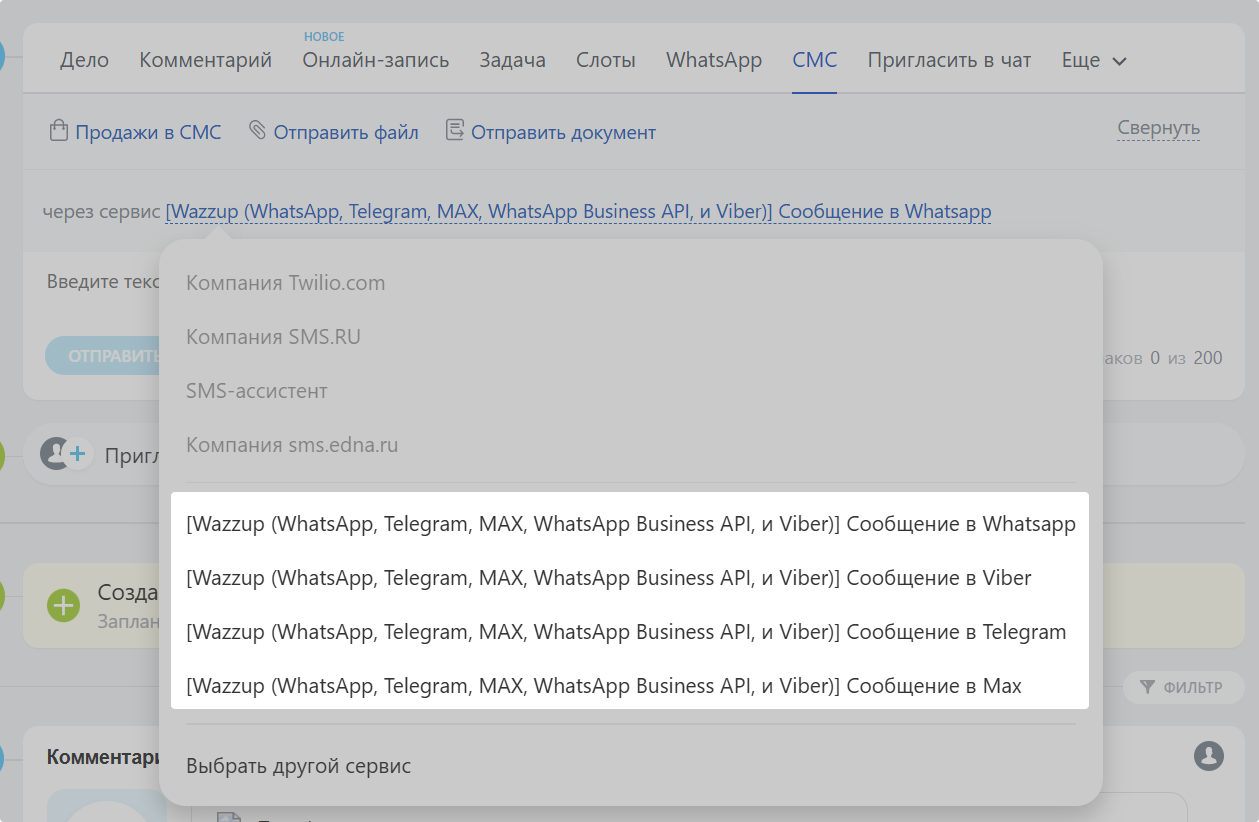Select Wazzup Сообщение в Telegram option
The image size is (1259, 822).
[626, 632]
